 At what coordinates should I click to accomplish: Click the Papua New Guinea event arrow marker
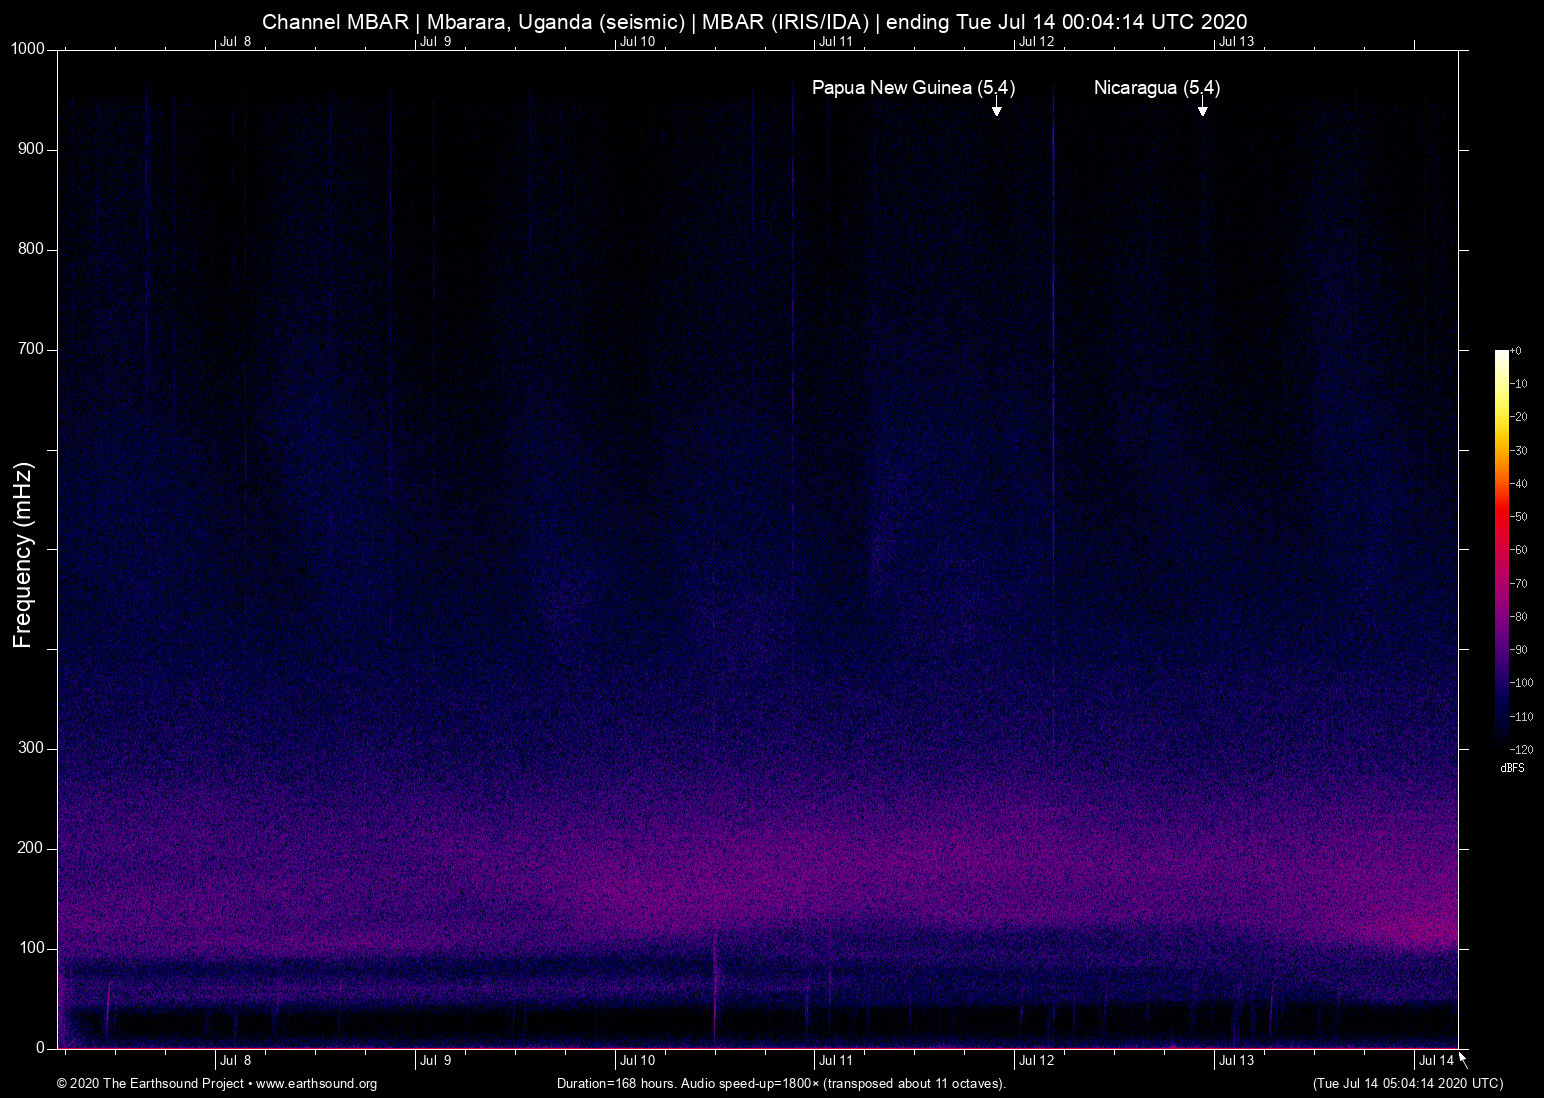click(996, 109)
